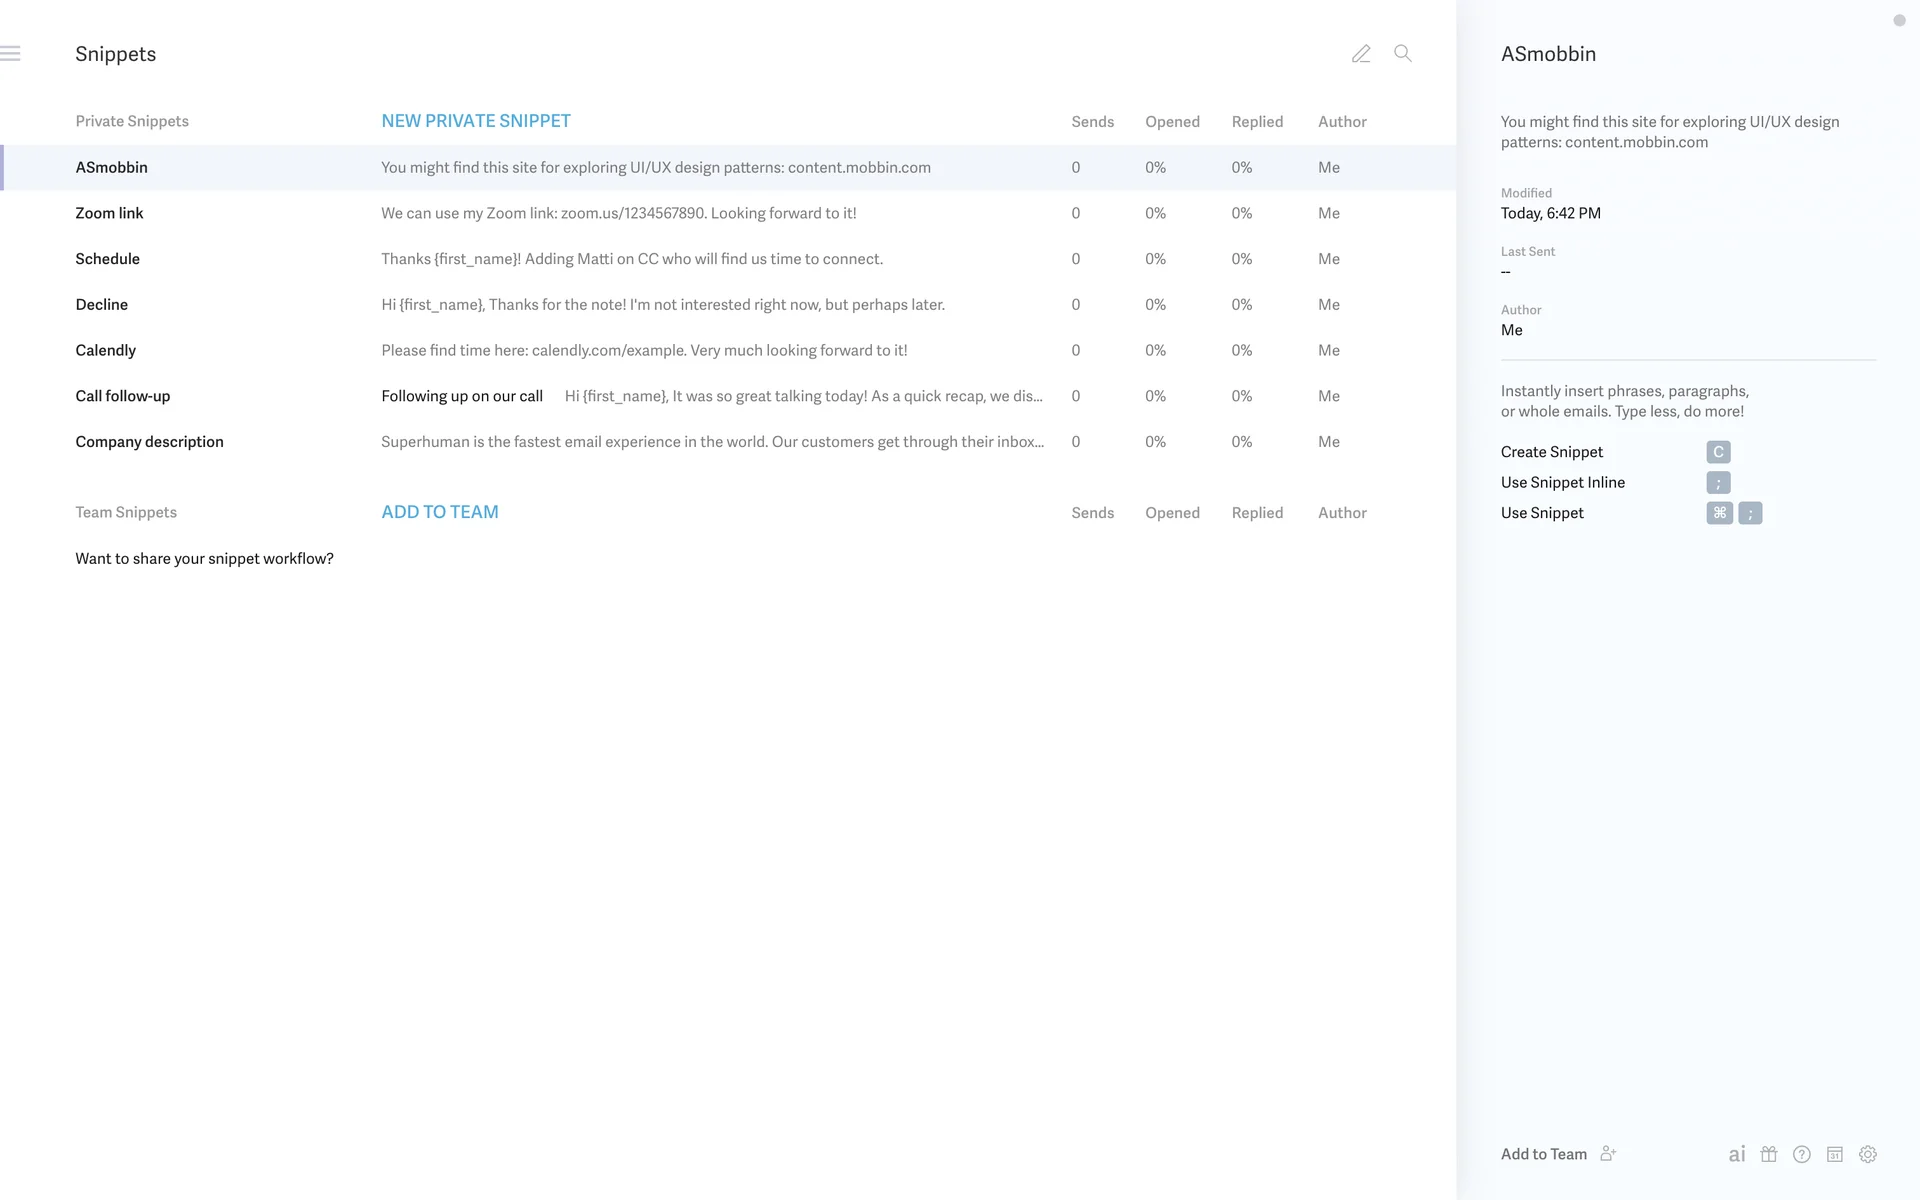Click the Create Snippet C shortcut key

pyautogui.click(x=1718, y=452)
